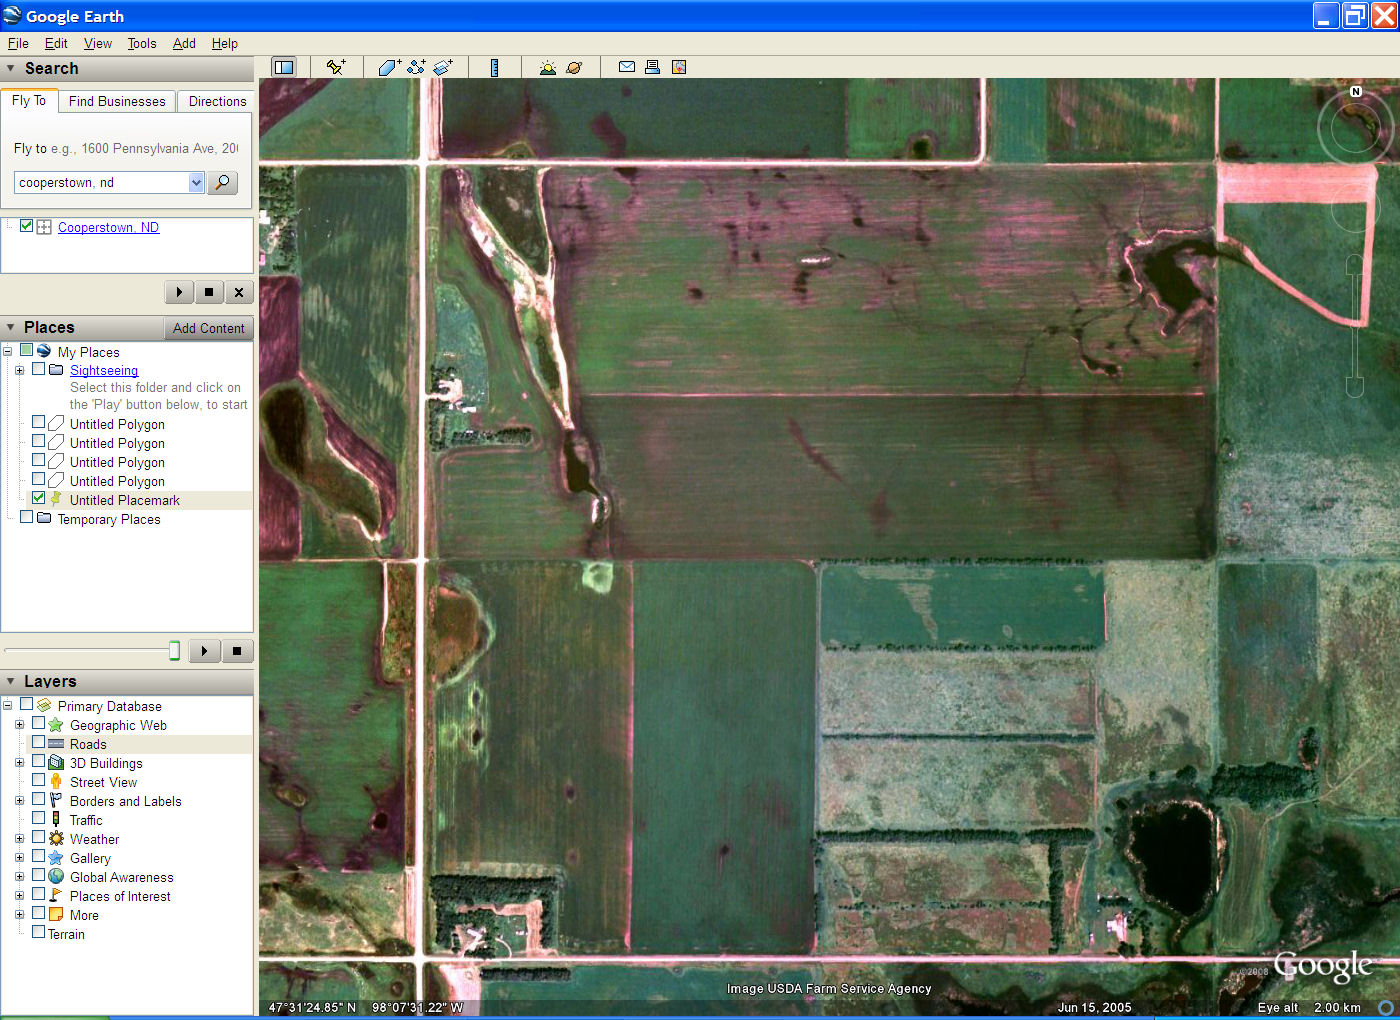Click the Global Awareness globe icon
1400x1020 pixels.
[56, 877]
